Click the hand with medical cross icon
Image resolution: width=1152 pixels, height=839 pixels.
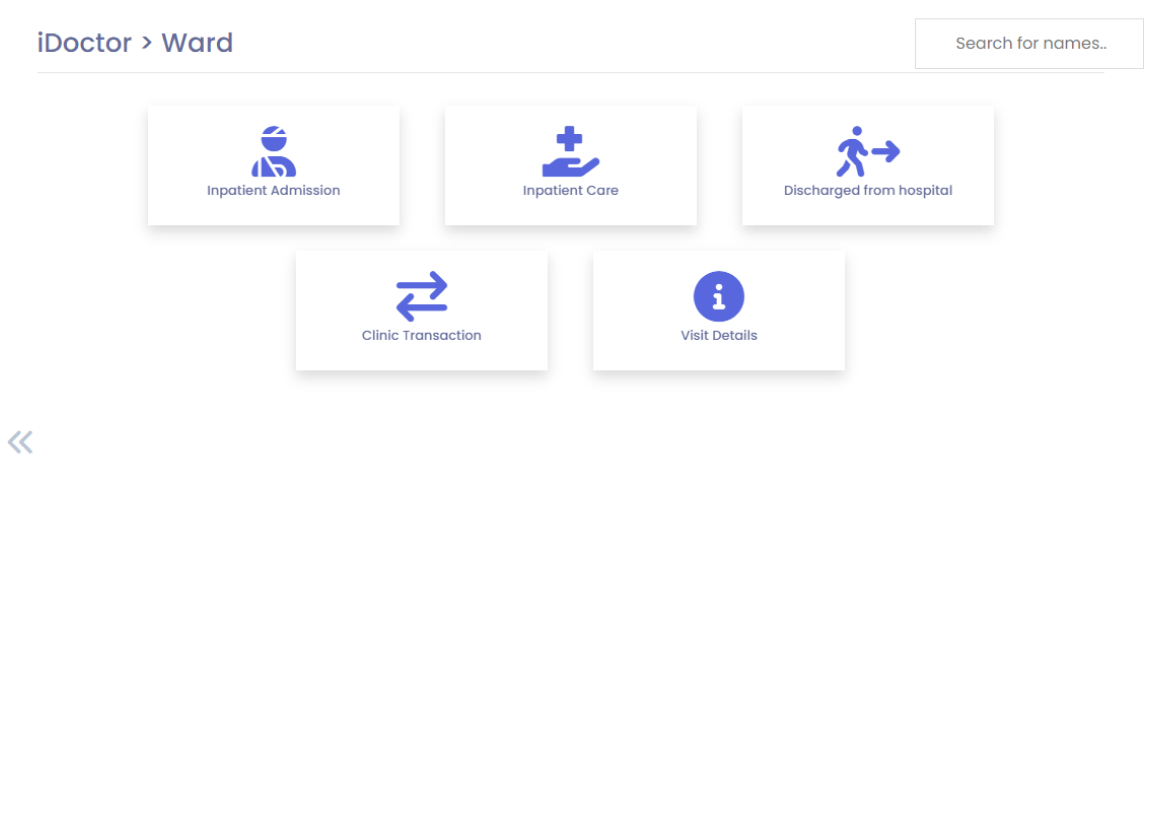click(570, 152)
